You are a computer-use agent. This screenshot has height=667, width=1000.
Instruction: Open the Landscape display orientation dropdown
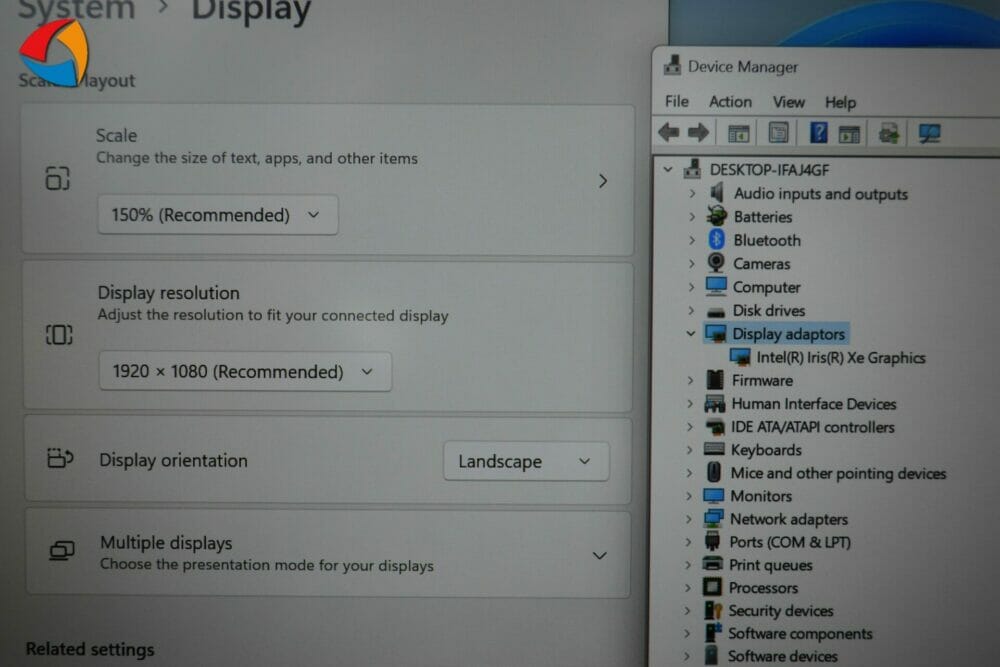point(526,461)
